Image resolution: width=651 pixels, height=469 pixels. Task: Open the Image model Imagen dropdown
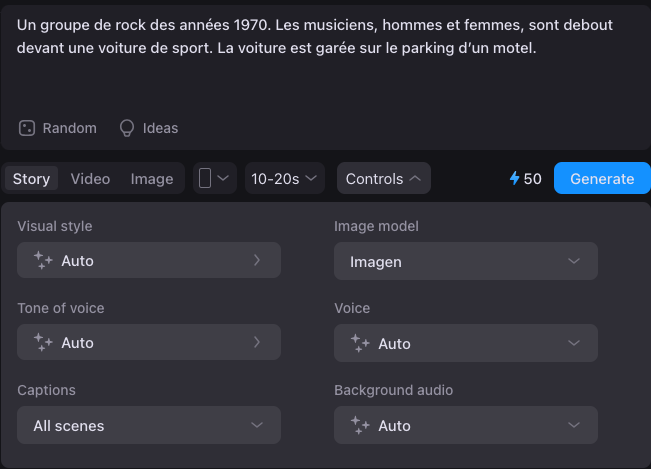pos(465,261)
